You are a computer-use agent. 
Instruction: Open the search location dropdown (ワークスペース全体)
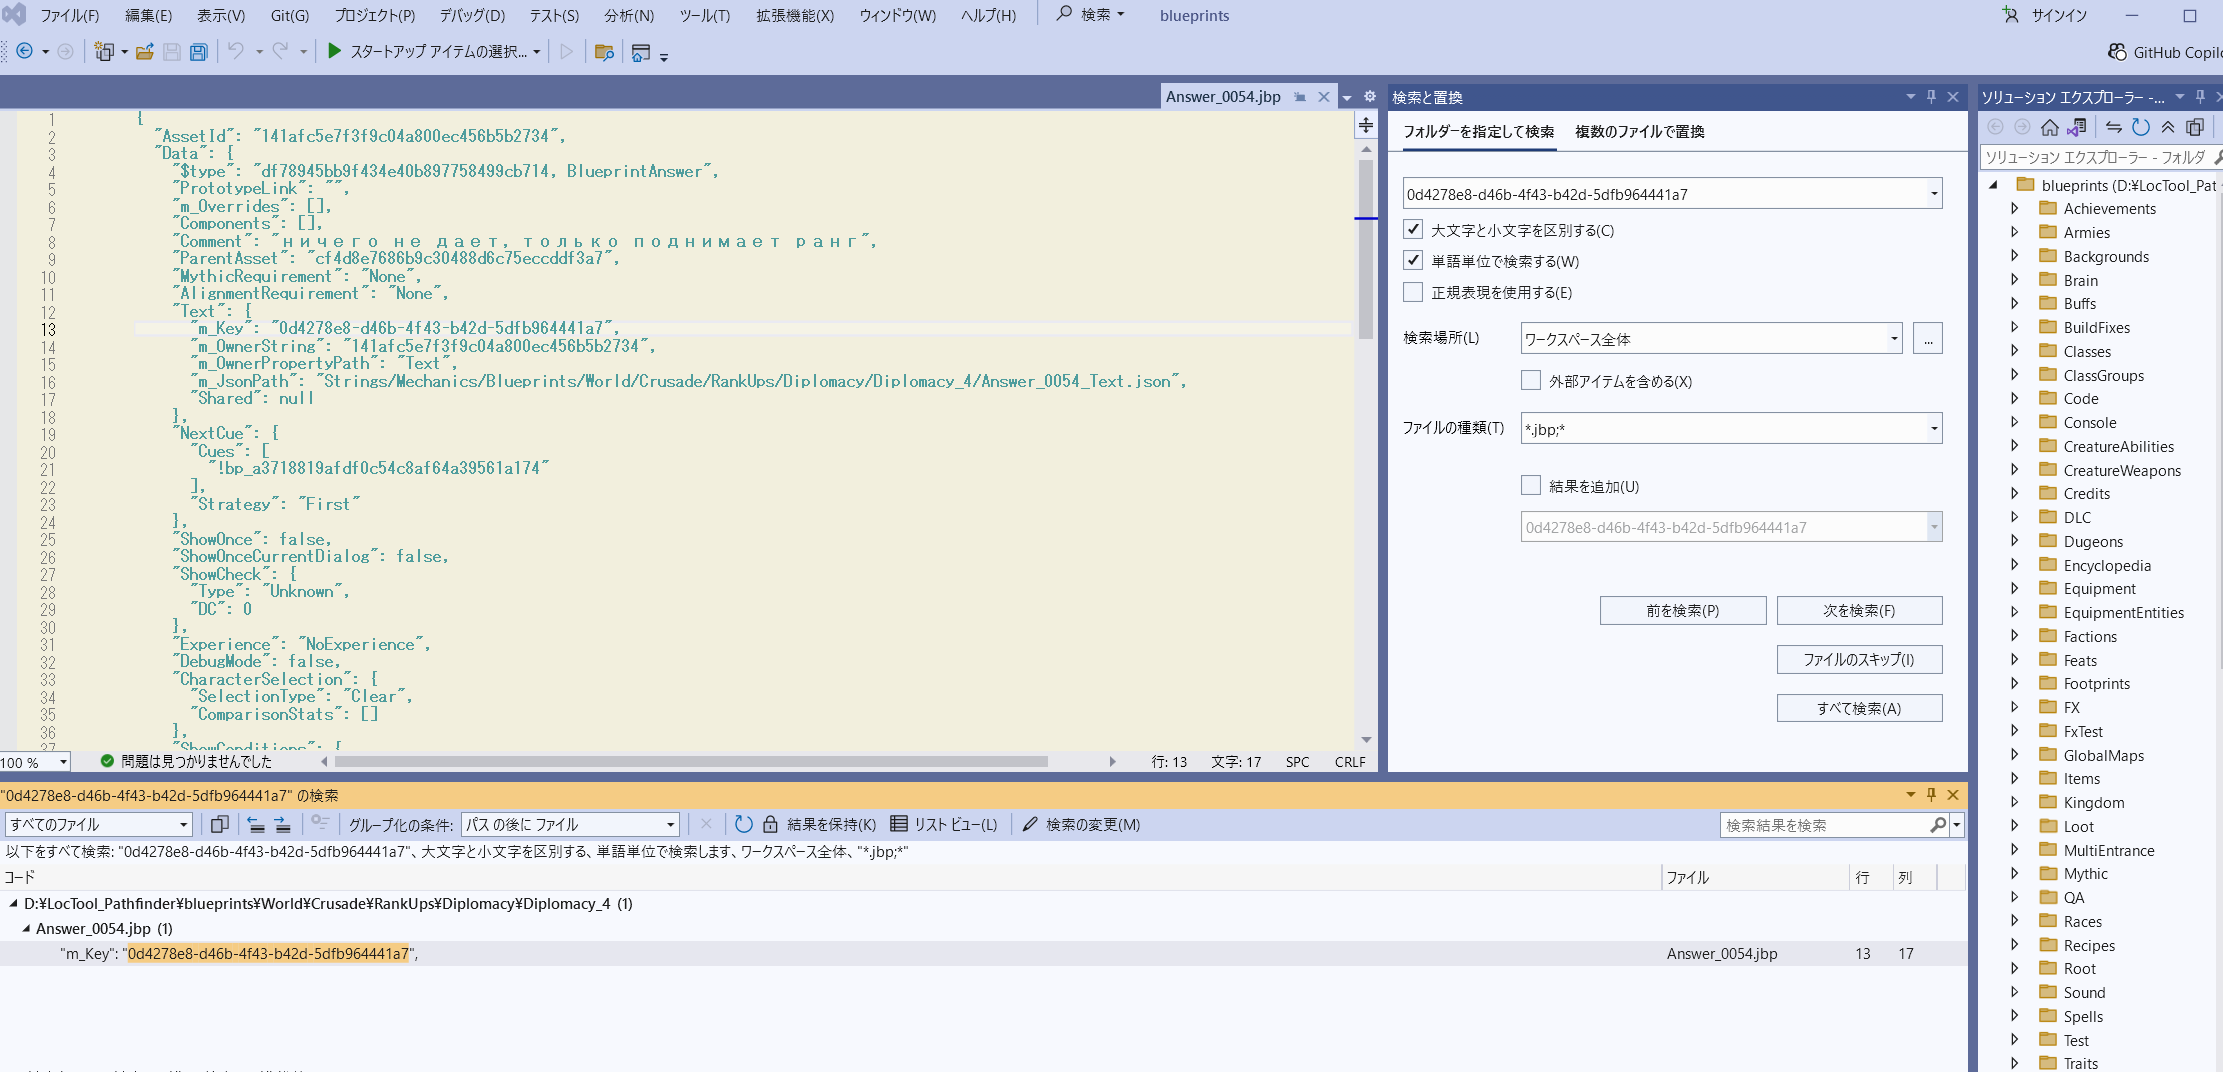(1893, 339)
